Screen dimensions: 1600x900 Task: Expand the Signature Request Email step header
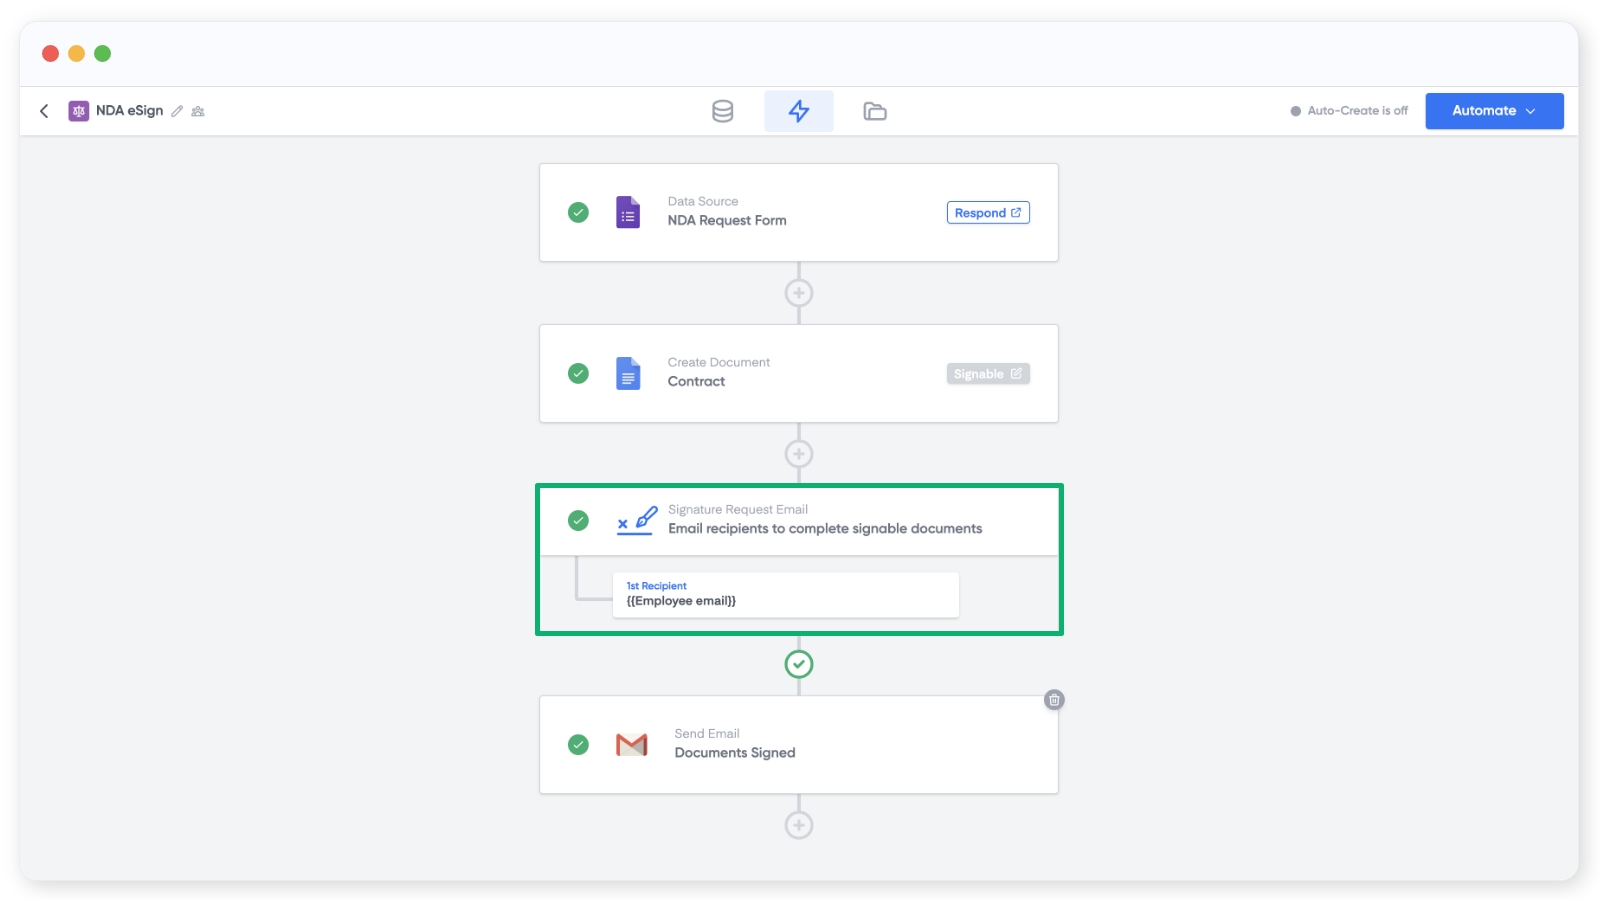[824, 520]
